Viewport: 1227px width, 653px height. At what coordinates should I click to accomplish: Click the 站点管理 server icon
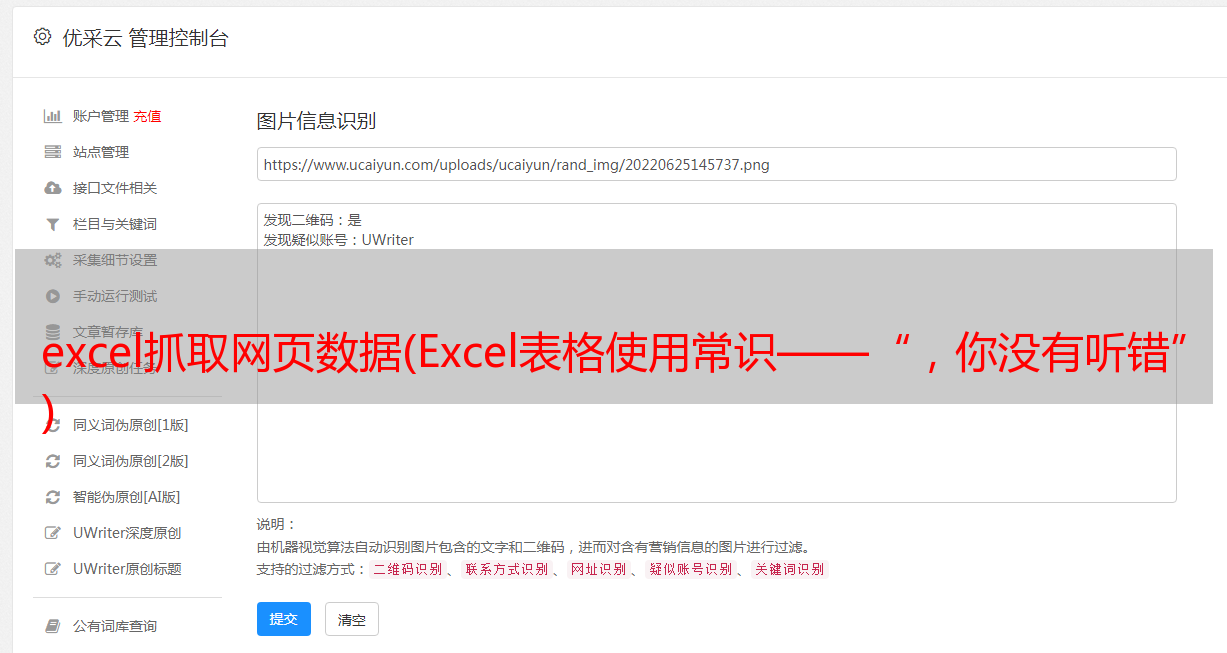[53, 152]
